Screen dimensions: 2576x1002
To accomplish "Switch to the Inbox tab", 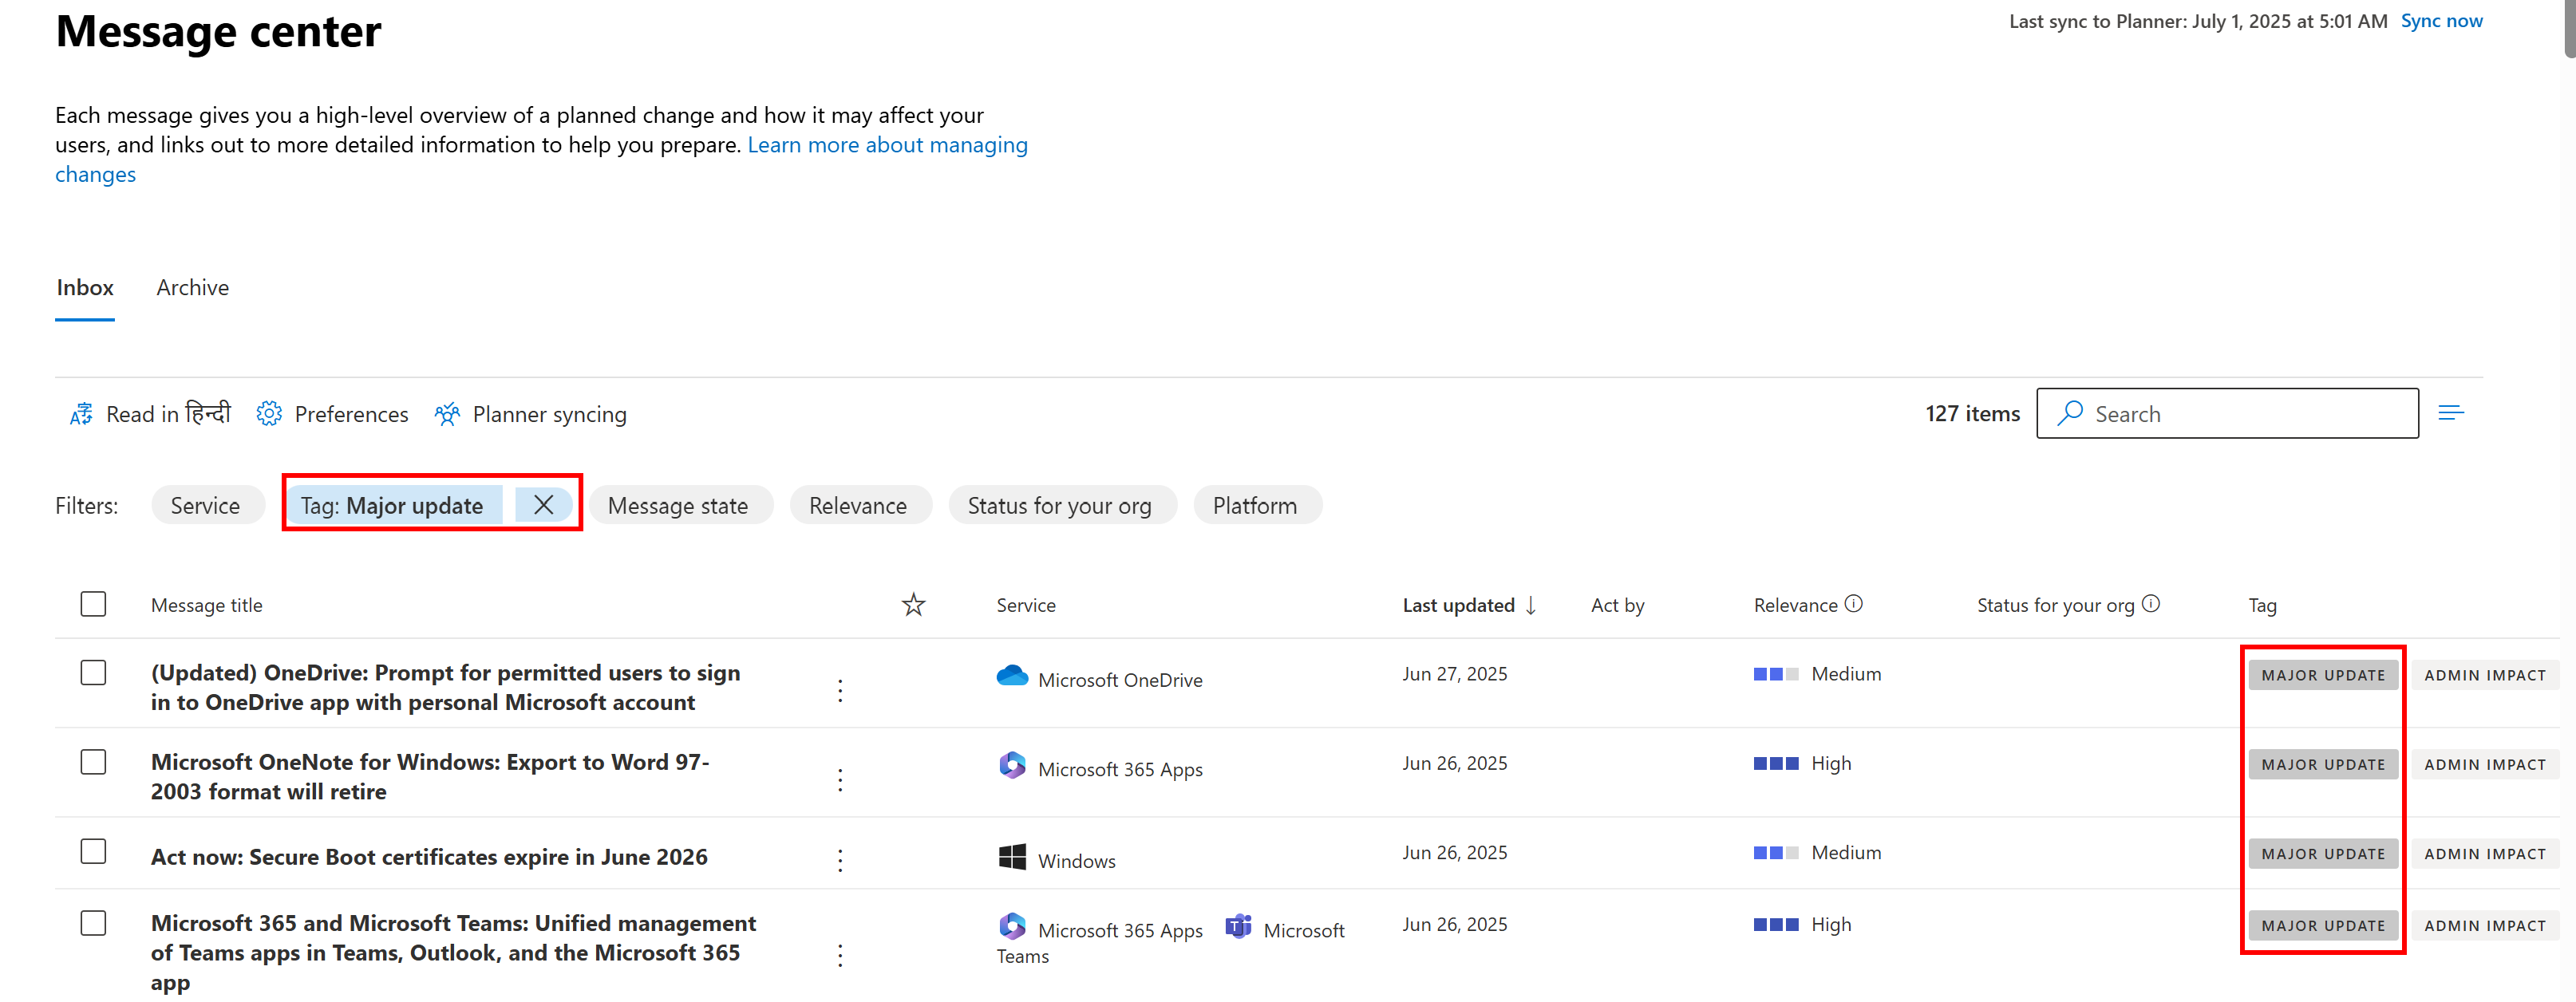I will [85, 288].
